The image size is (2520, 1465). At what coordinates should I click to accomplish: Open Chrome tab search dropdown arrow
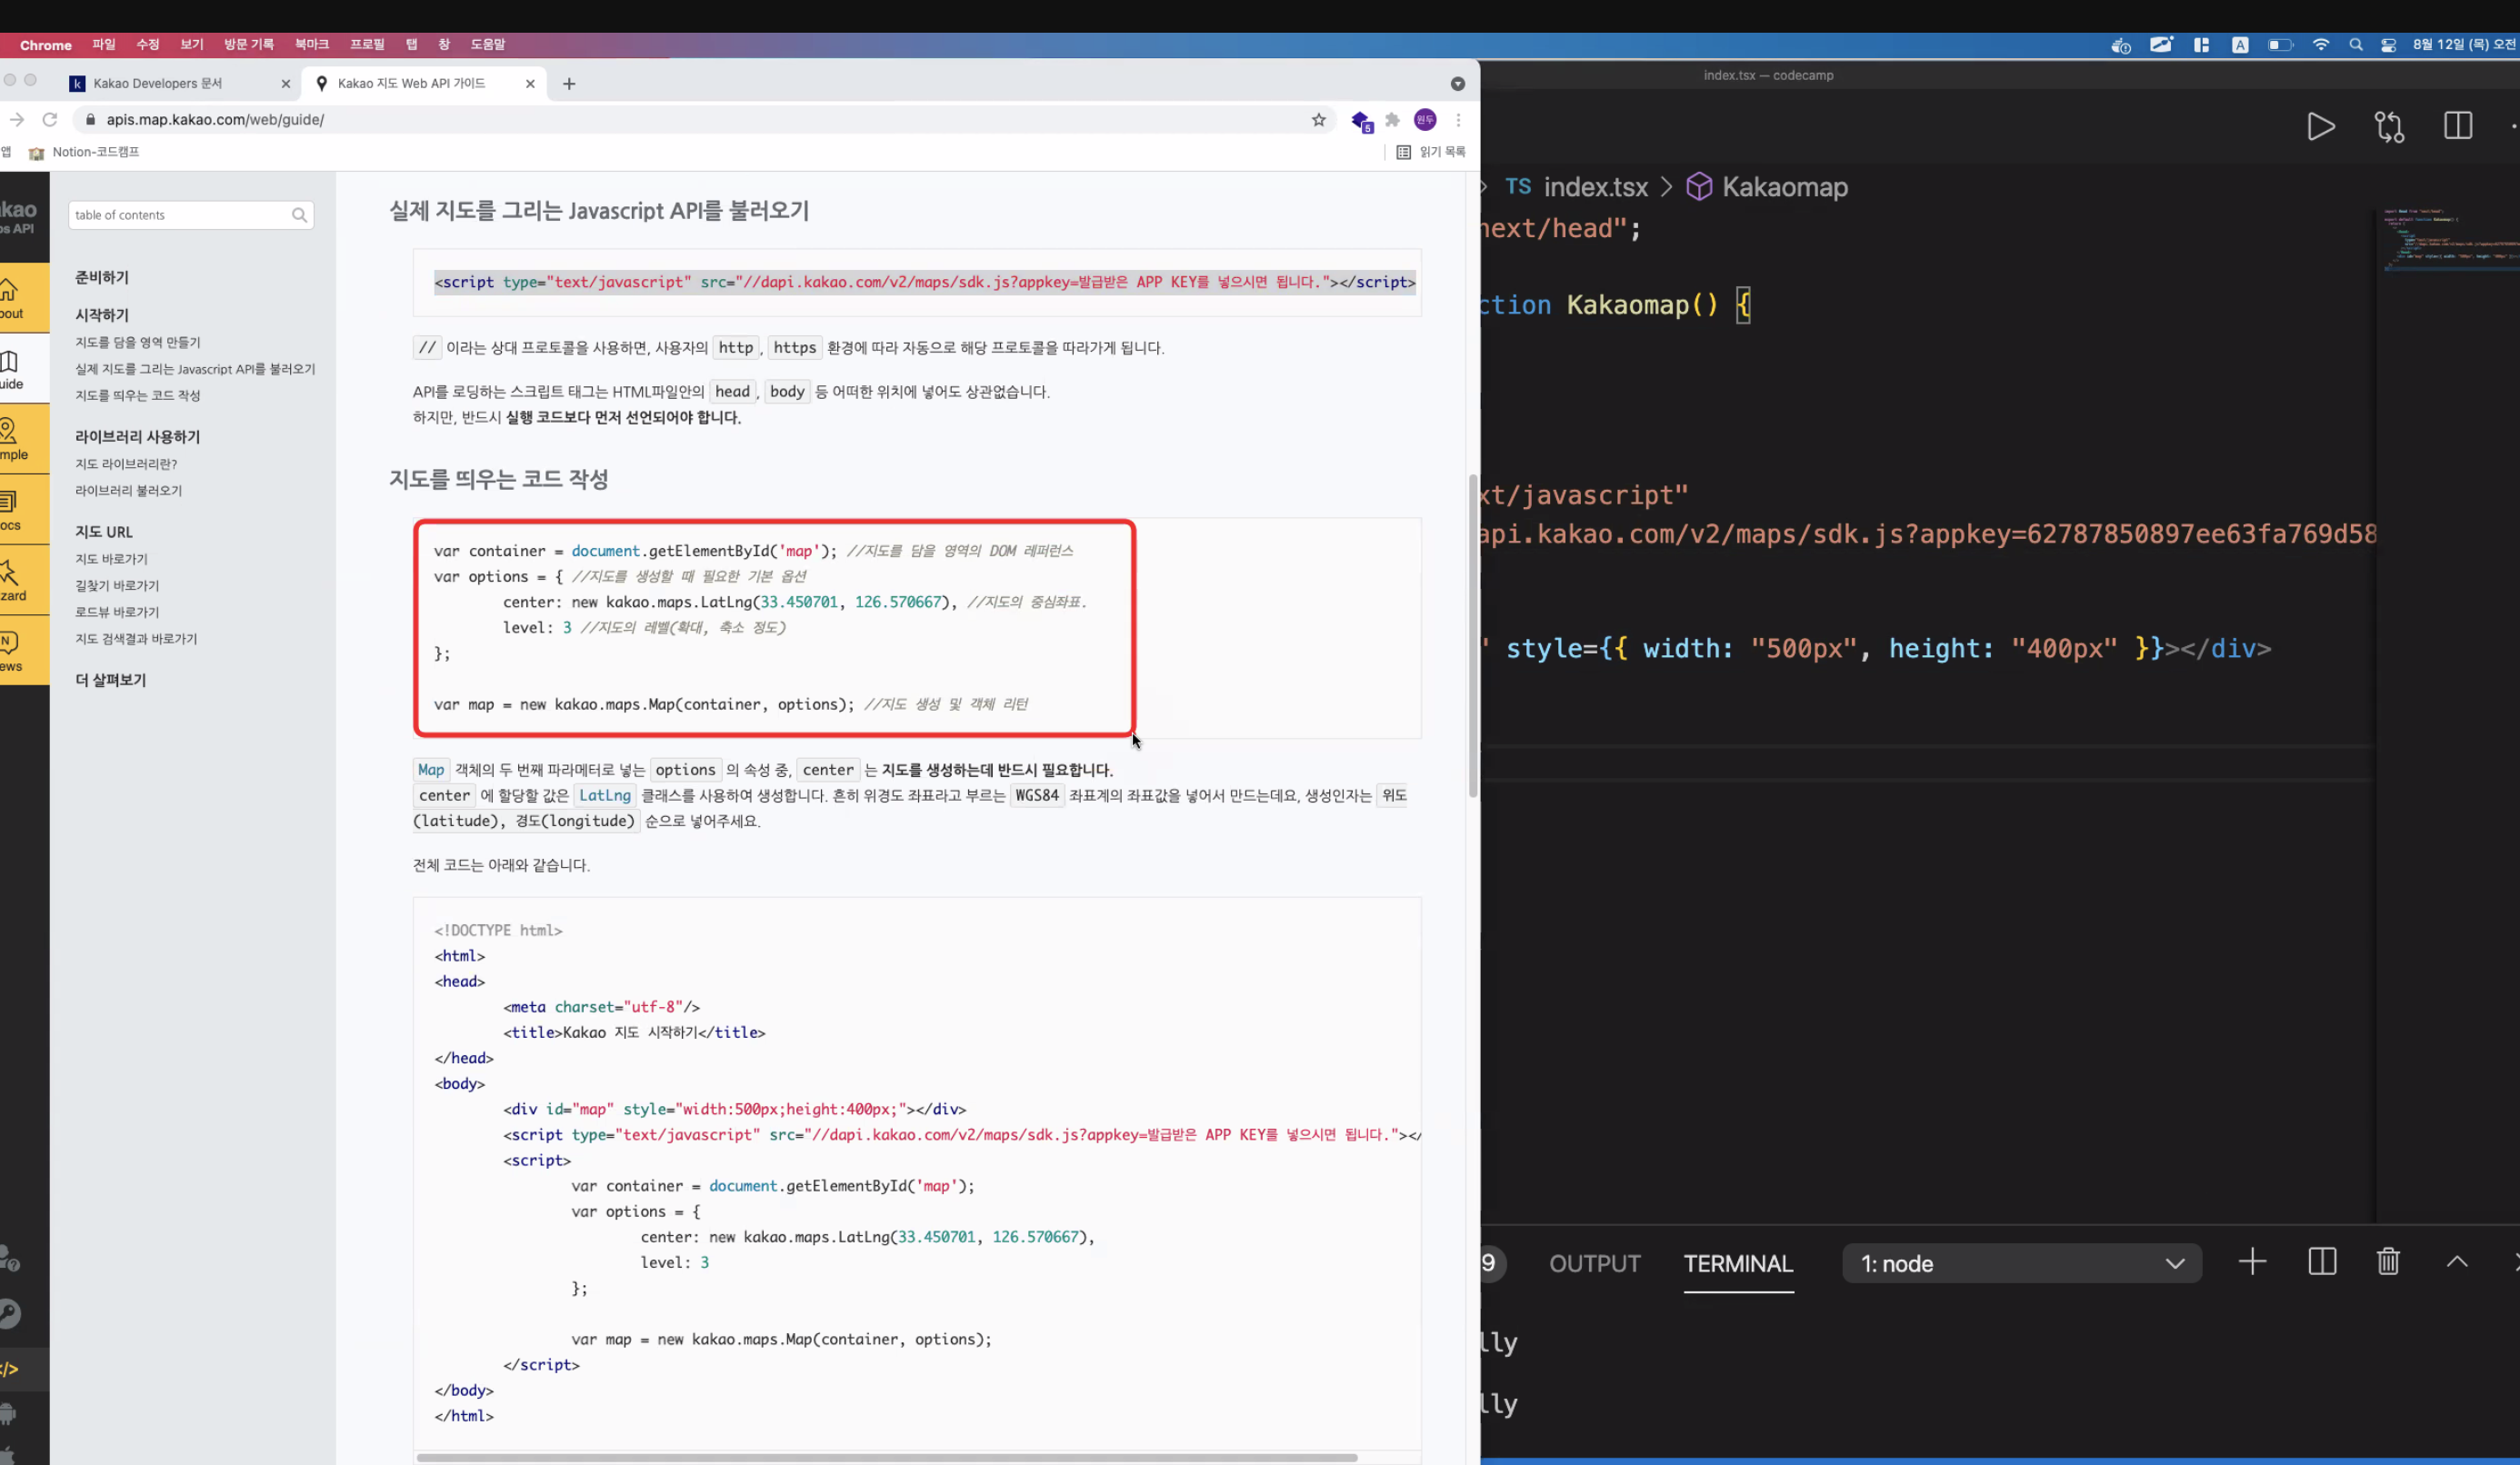(x=1457, y=84)
